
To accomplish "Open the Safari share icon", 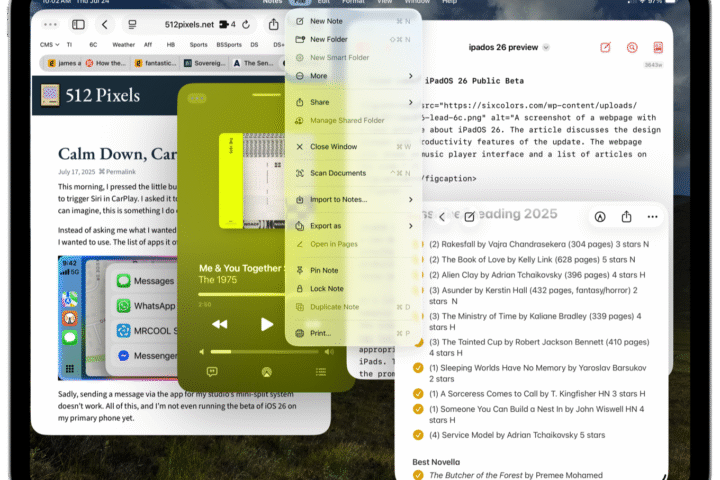I will (274, 24).
